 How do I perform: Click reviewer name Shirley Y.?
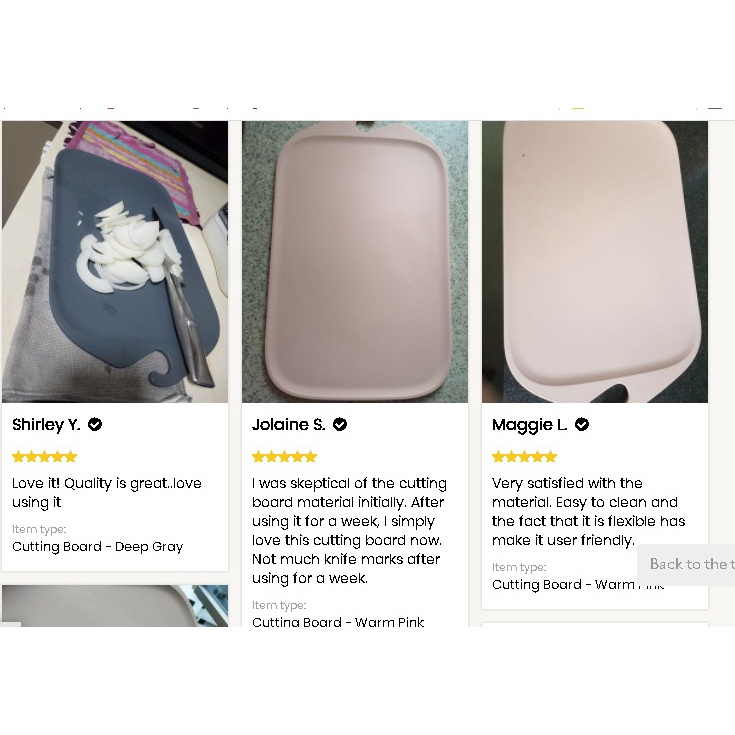46,425
